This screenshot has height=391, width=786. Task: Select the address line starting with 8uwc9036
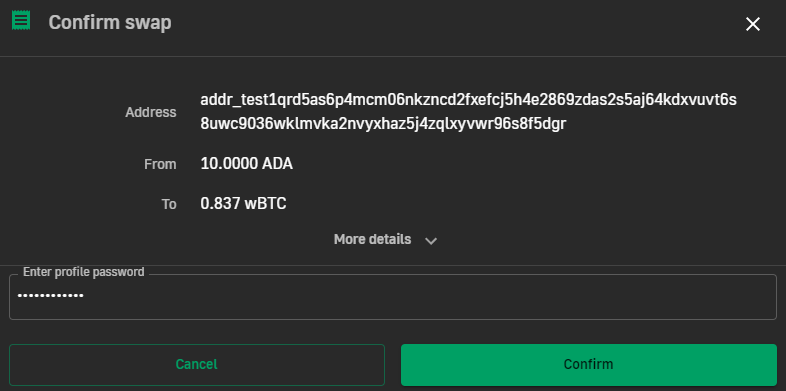tap(383, 123)
